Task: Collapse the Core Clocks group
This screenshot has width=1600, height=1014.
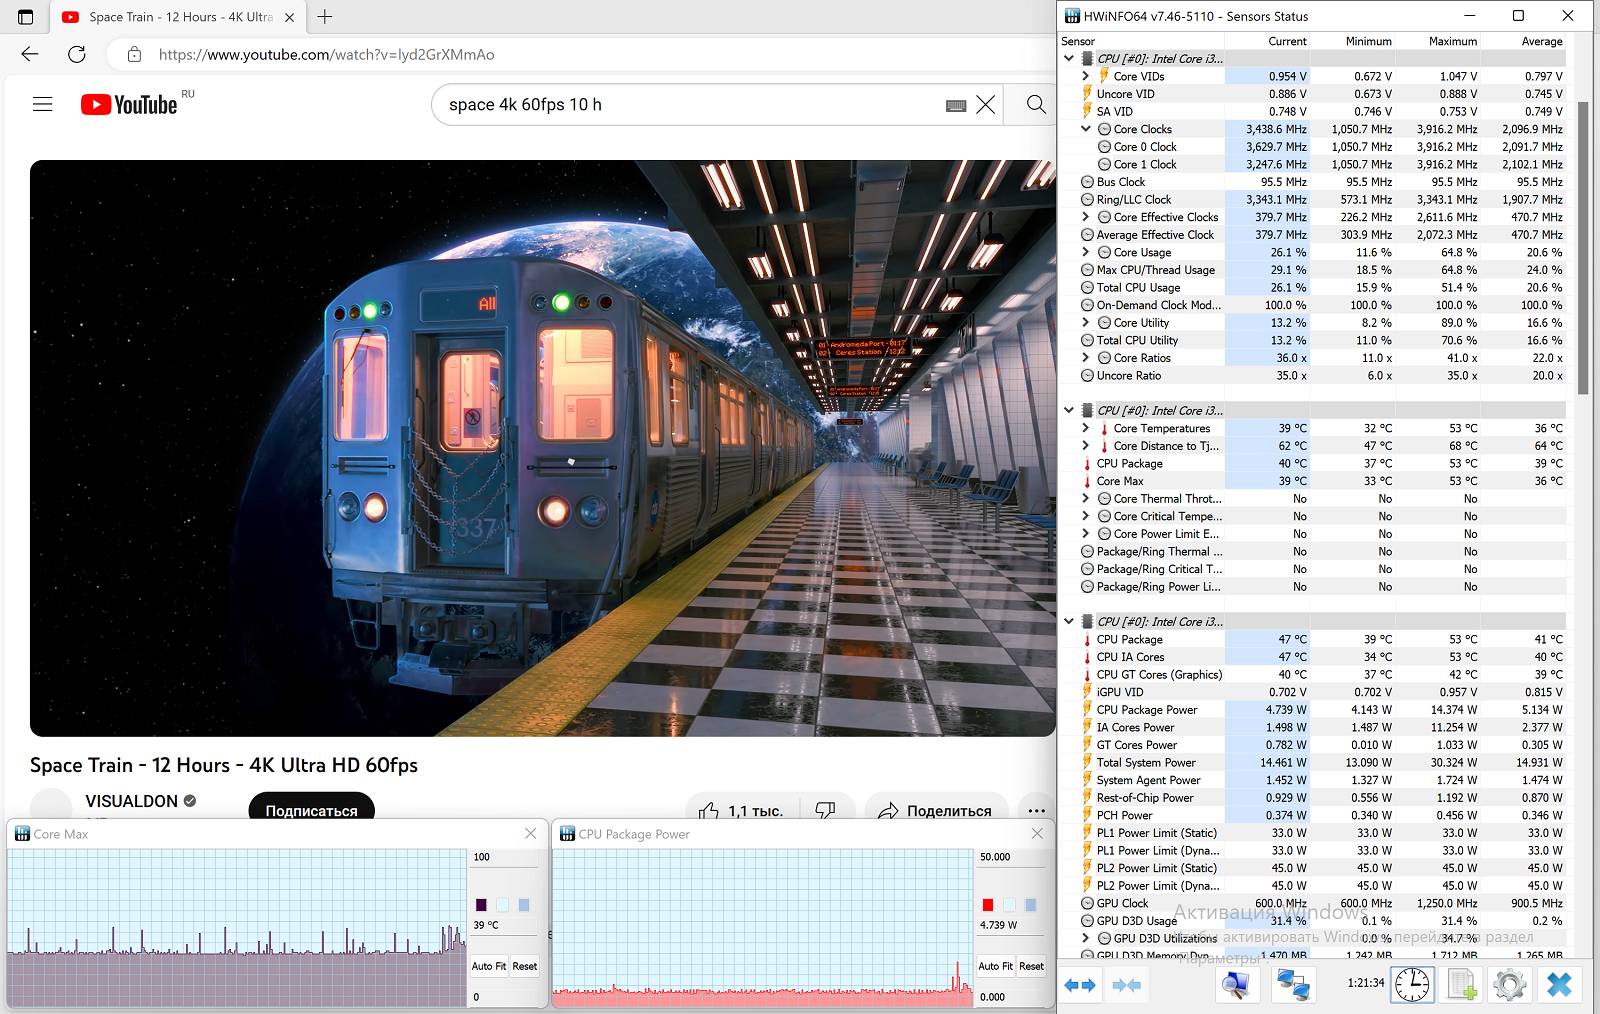Action: click(x=1085, y=129)
